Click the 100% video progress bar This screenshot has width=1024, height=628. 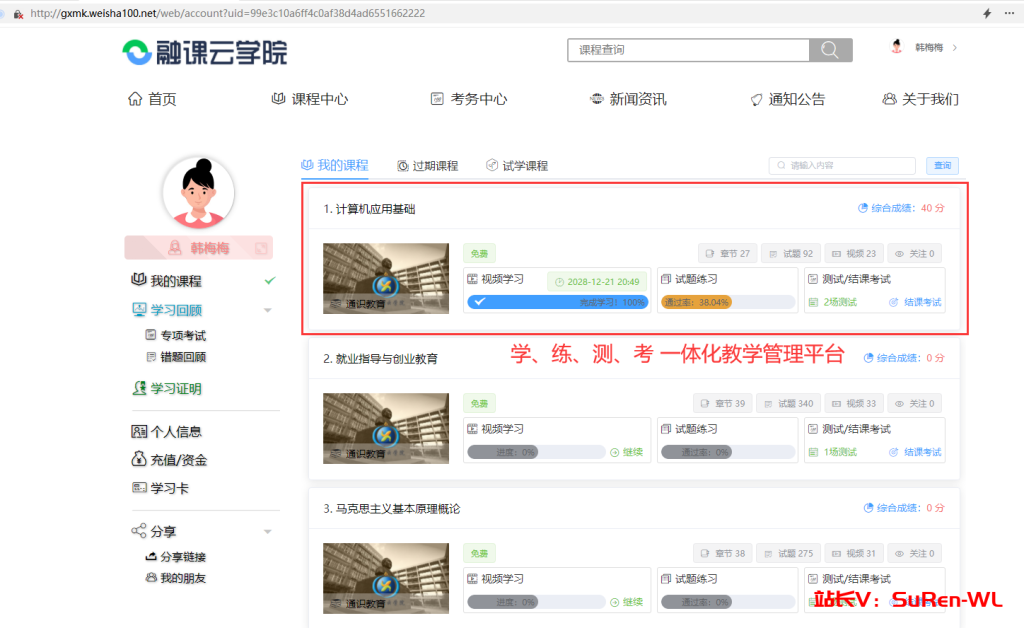pos(557,302)
